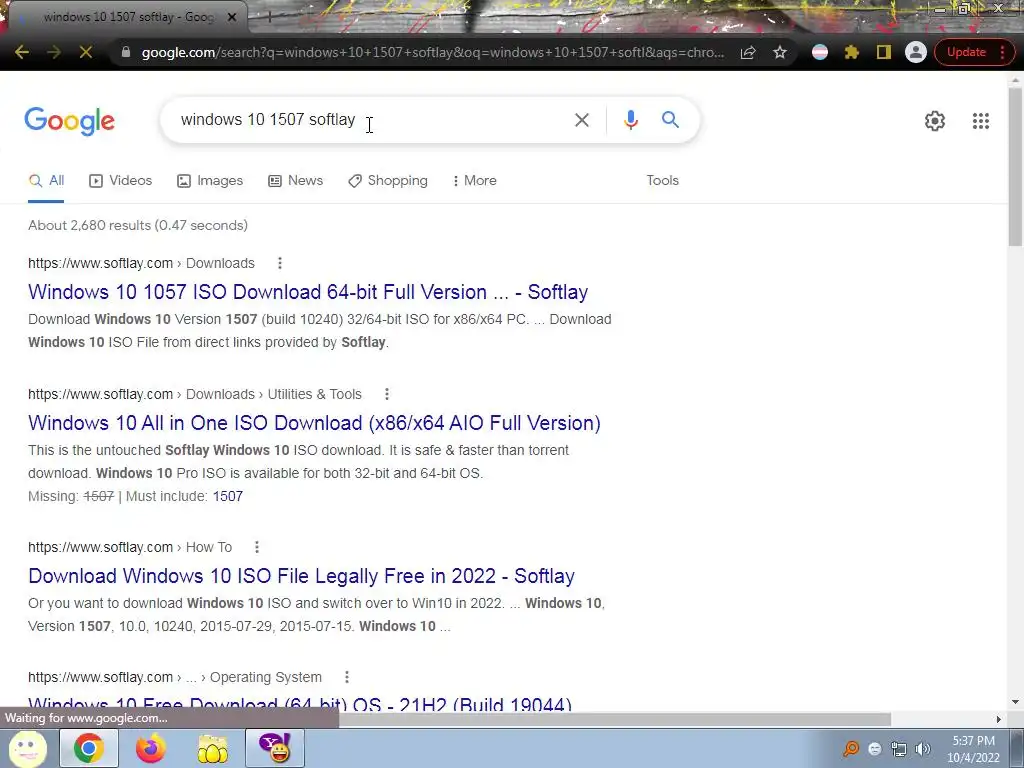
Task: Click https://www.softlay.com › Downloads breadcrumb of first result
Action: click(x=141, y=263)
